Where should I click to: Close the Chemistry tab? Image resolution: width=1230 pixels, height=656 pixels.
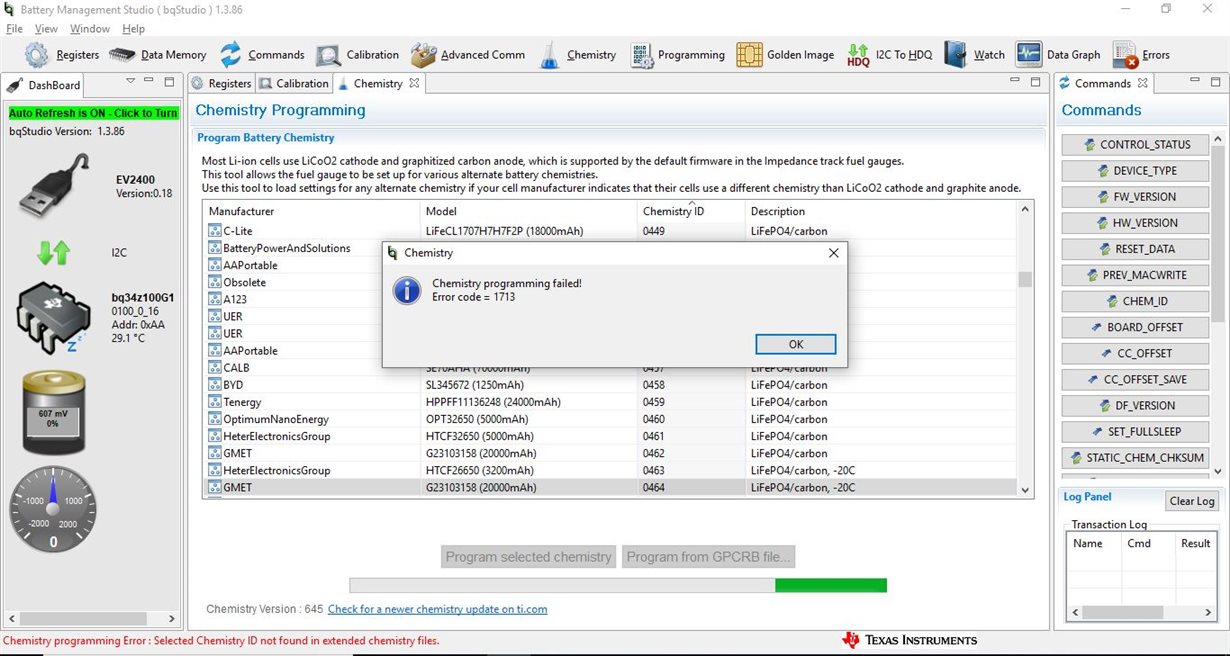pyautogui.click(x=414, y=83)
